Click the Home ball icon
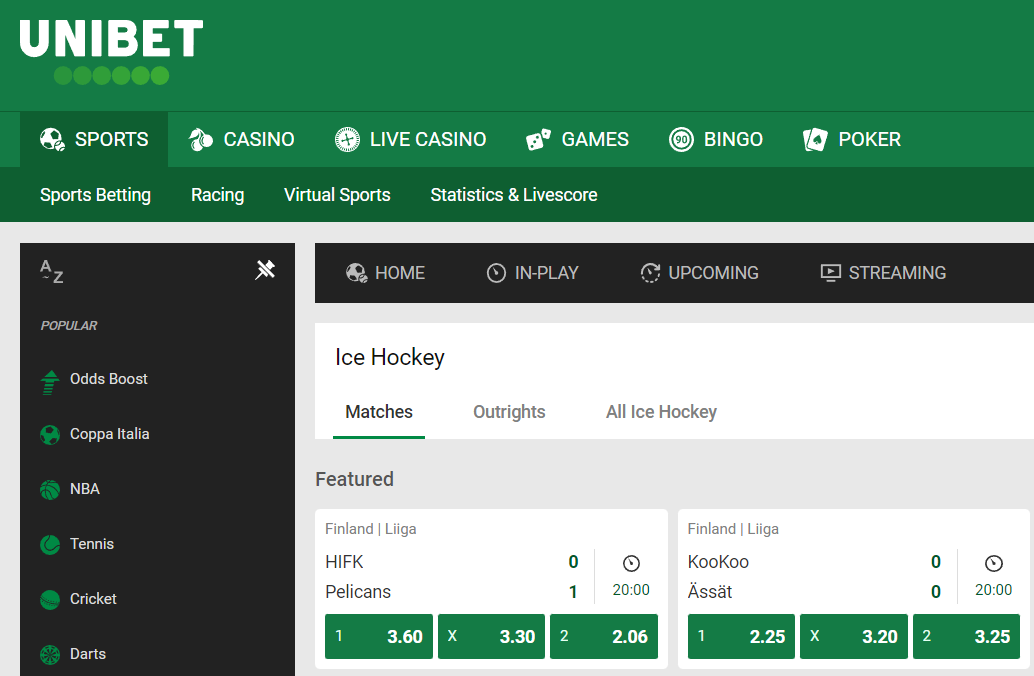 (x=357, y=272)
